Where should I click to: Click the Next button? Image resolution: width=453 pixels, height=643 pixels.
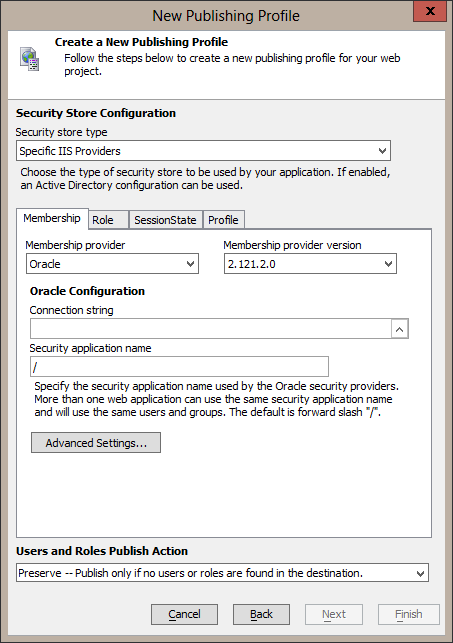tap(334, 614)
